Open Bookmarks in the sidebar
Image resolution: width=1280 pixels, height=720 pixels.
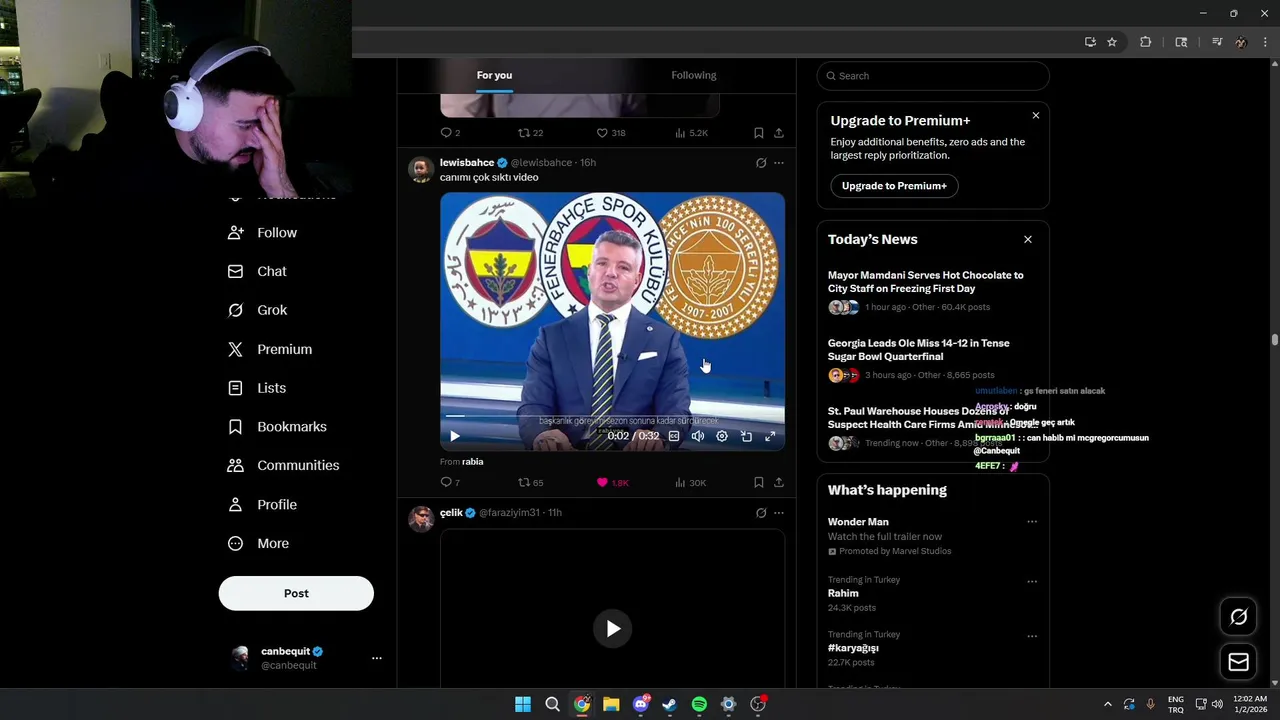point(278,427)
